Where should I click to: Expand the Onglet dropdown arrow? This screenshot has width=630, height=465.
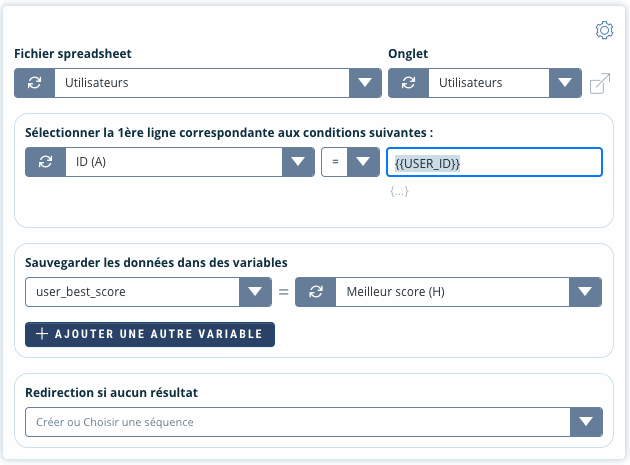(565, 83)
